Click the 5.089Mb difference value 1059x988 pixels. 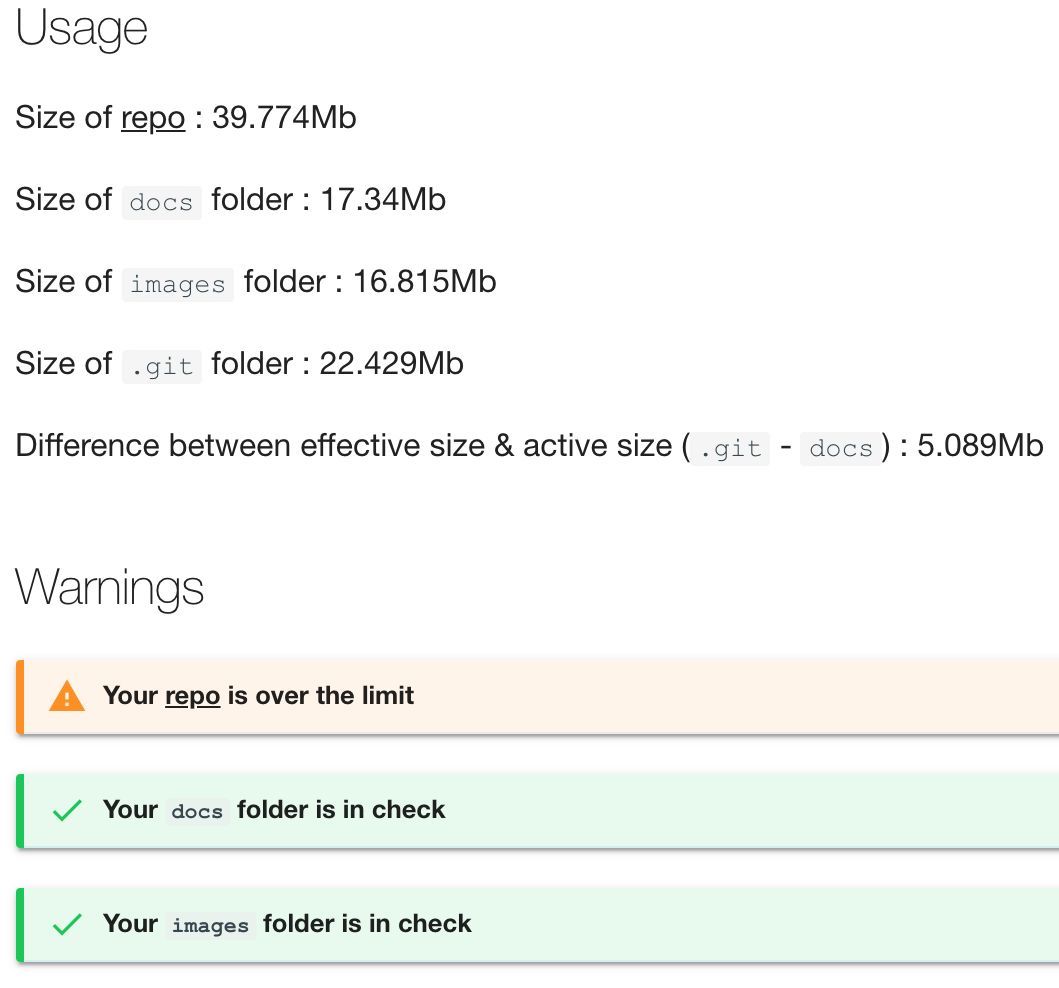pos(980,446)
